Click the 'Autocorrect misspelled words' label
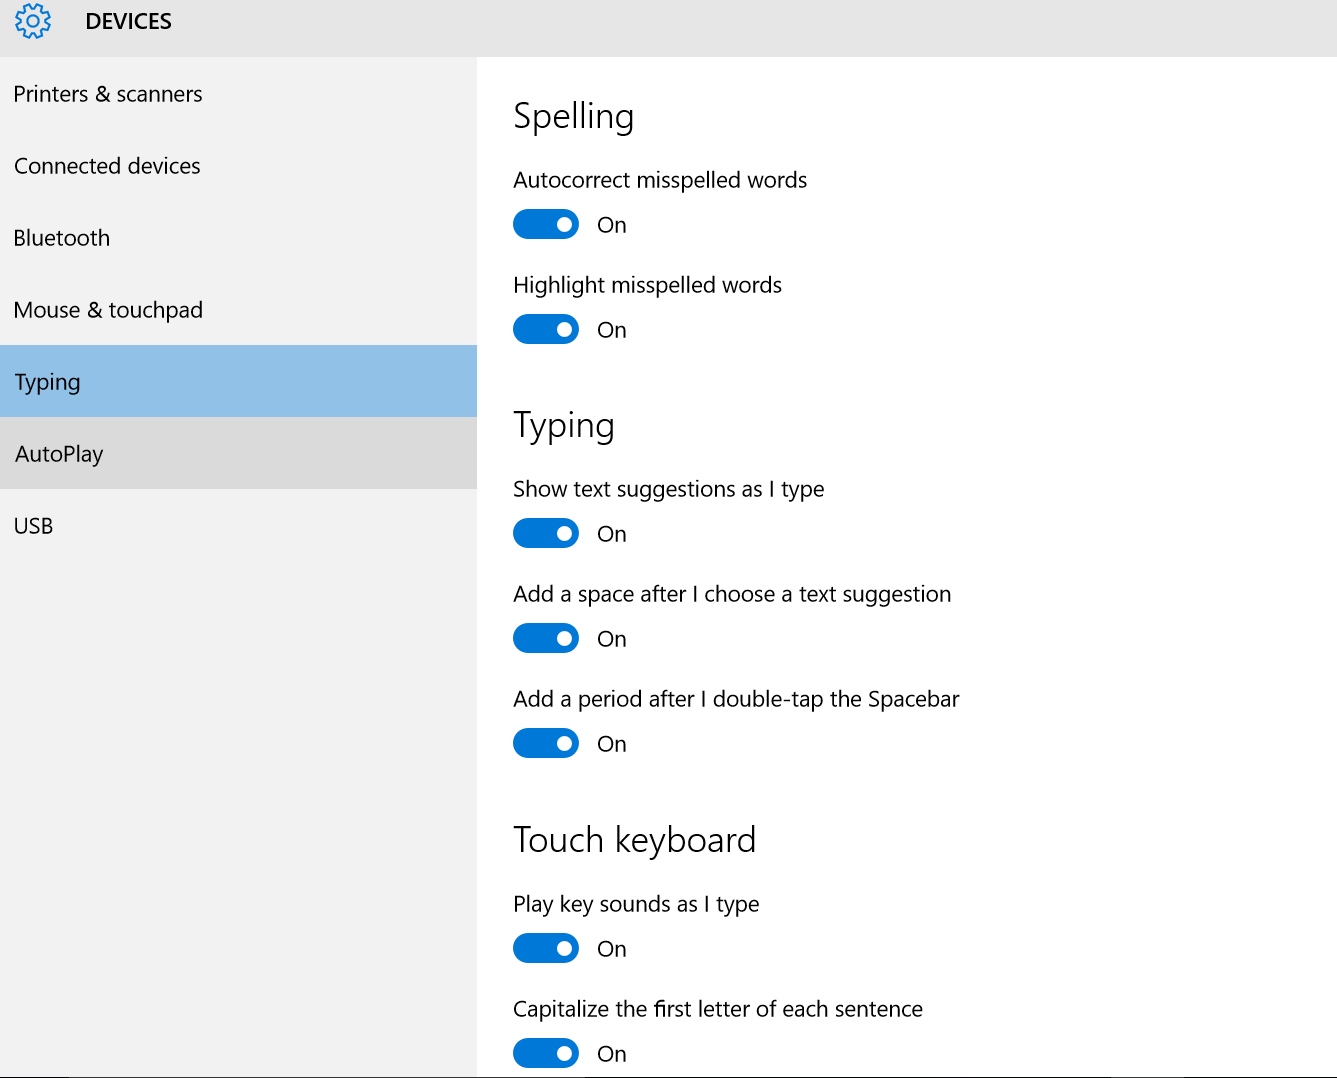 (660, 180)
